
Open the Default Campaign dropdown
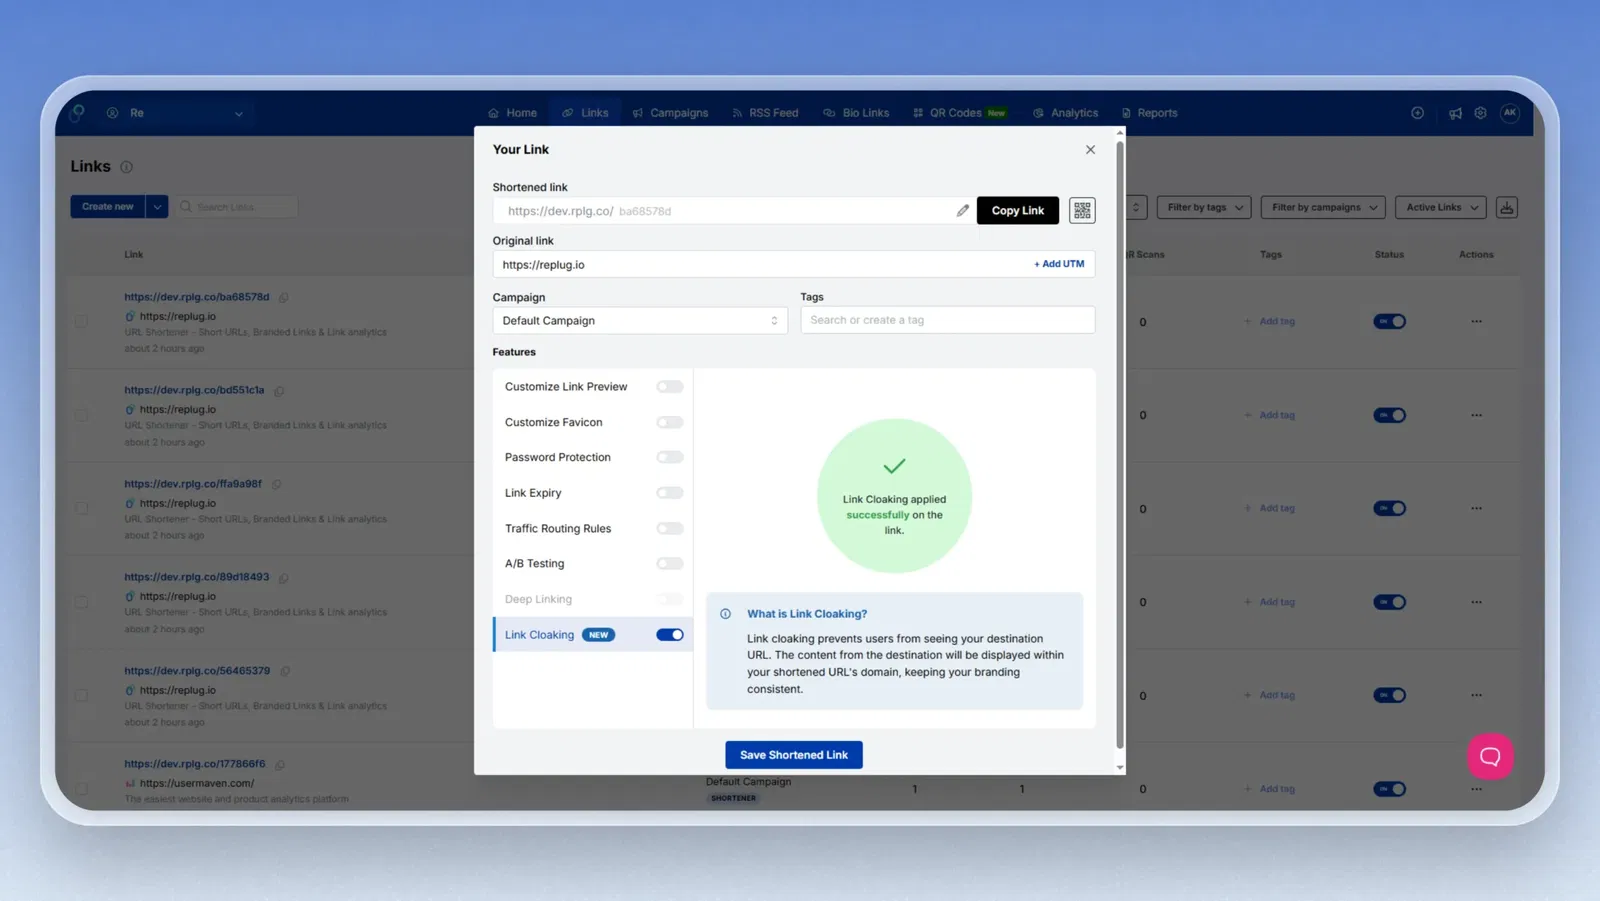(639, 321)
